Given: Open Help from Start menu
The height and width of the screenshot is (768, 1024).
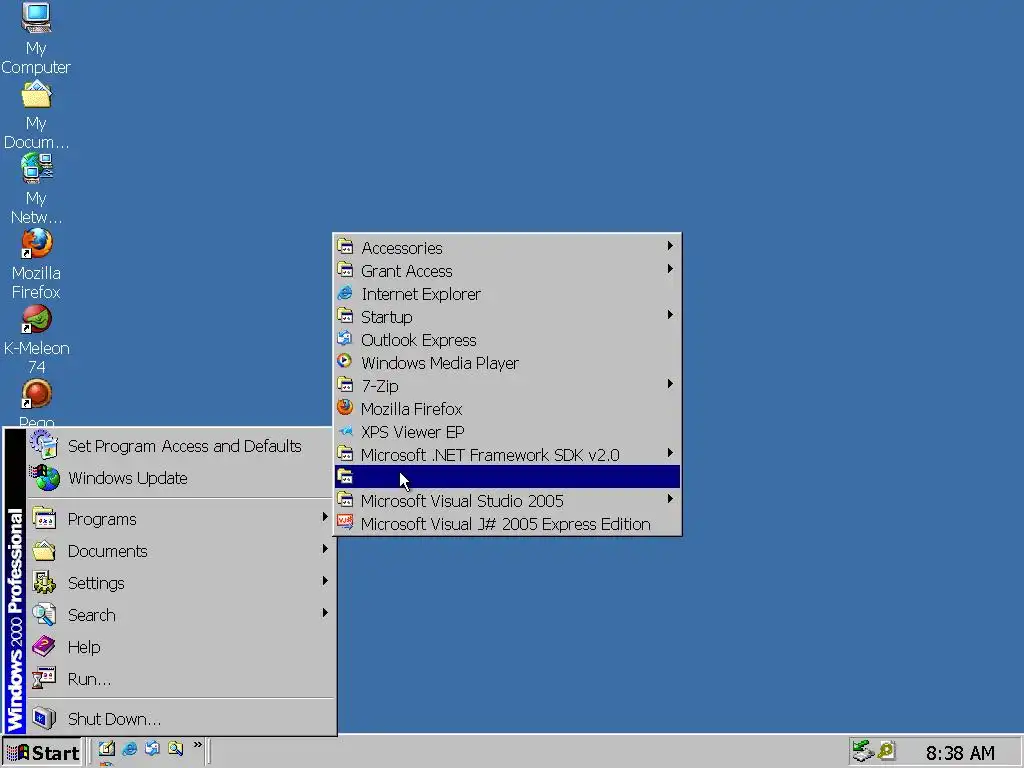Looking at the screenshot, I should (x=180, y=647).
